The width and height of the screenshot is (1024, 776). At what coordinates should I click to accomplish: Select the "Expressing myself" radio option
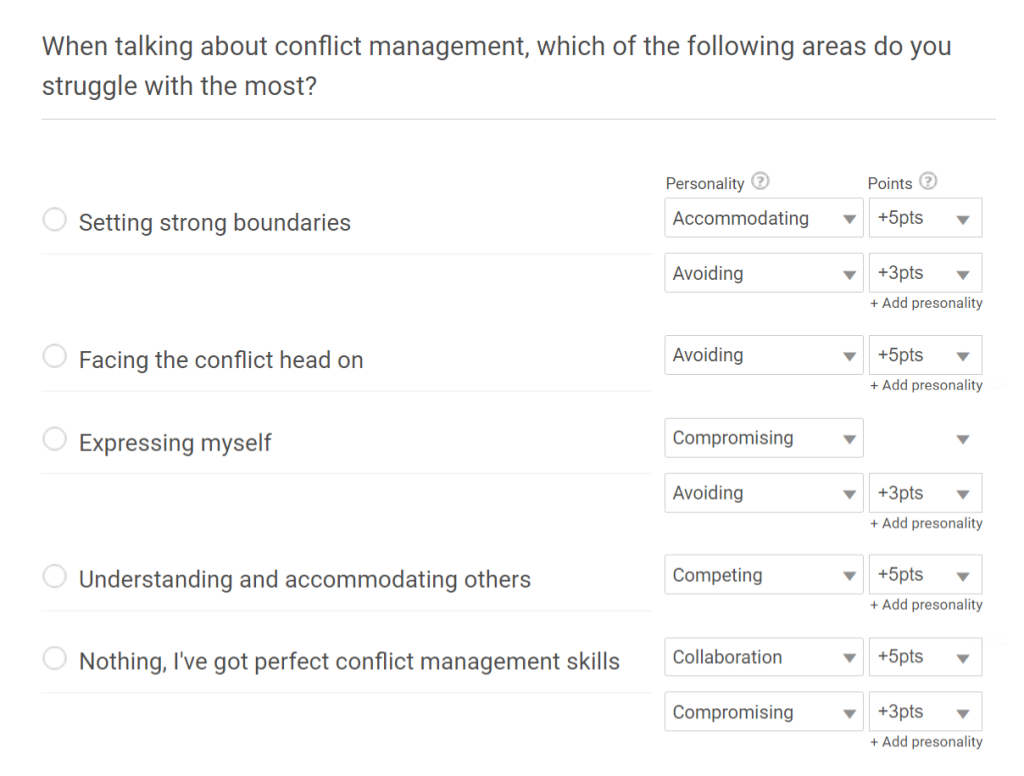click(x=55, y=440)
